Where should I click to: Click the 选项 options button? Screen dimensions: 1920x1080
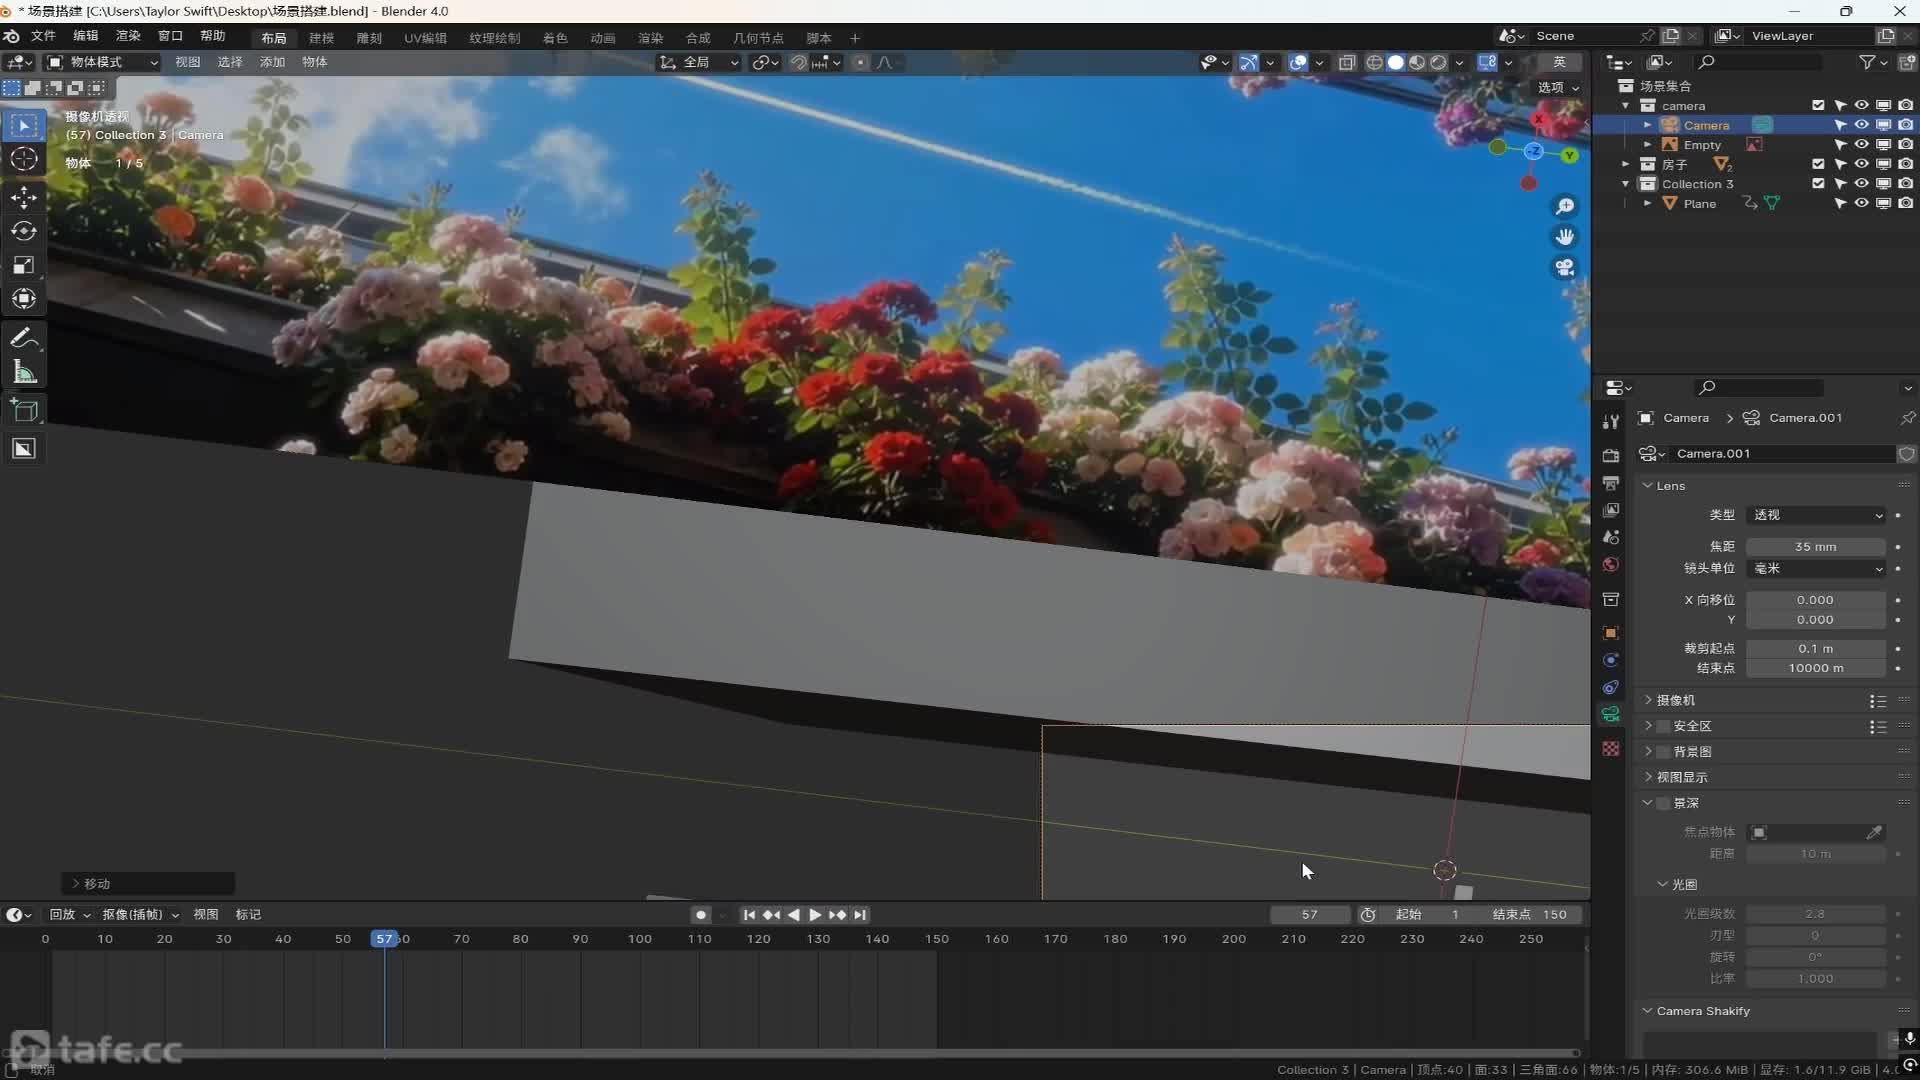click(x=1558, y=88)
